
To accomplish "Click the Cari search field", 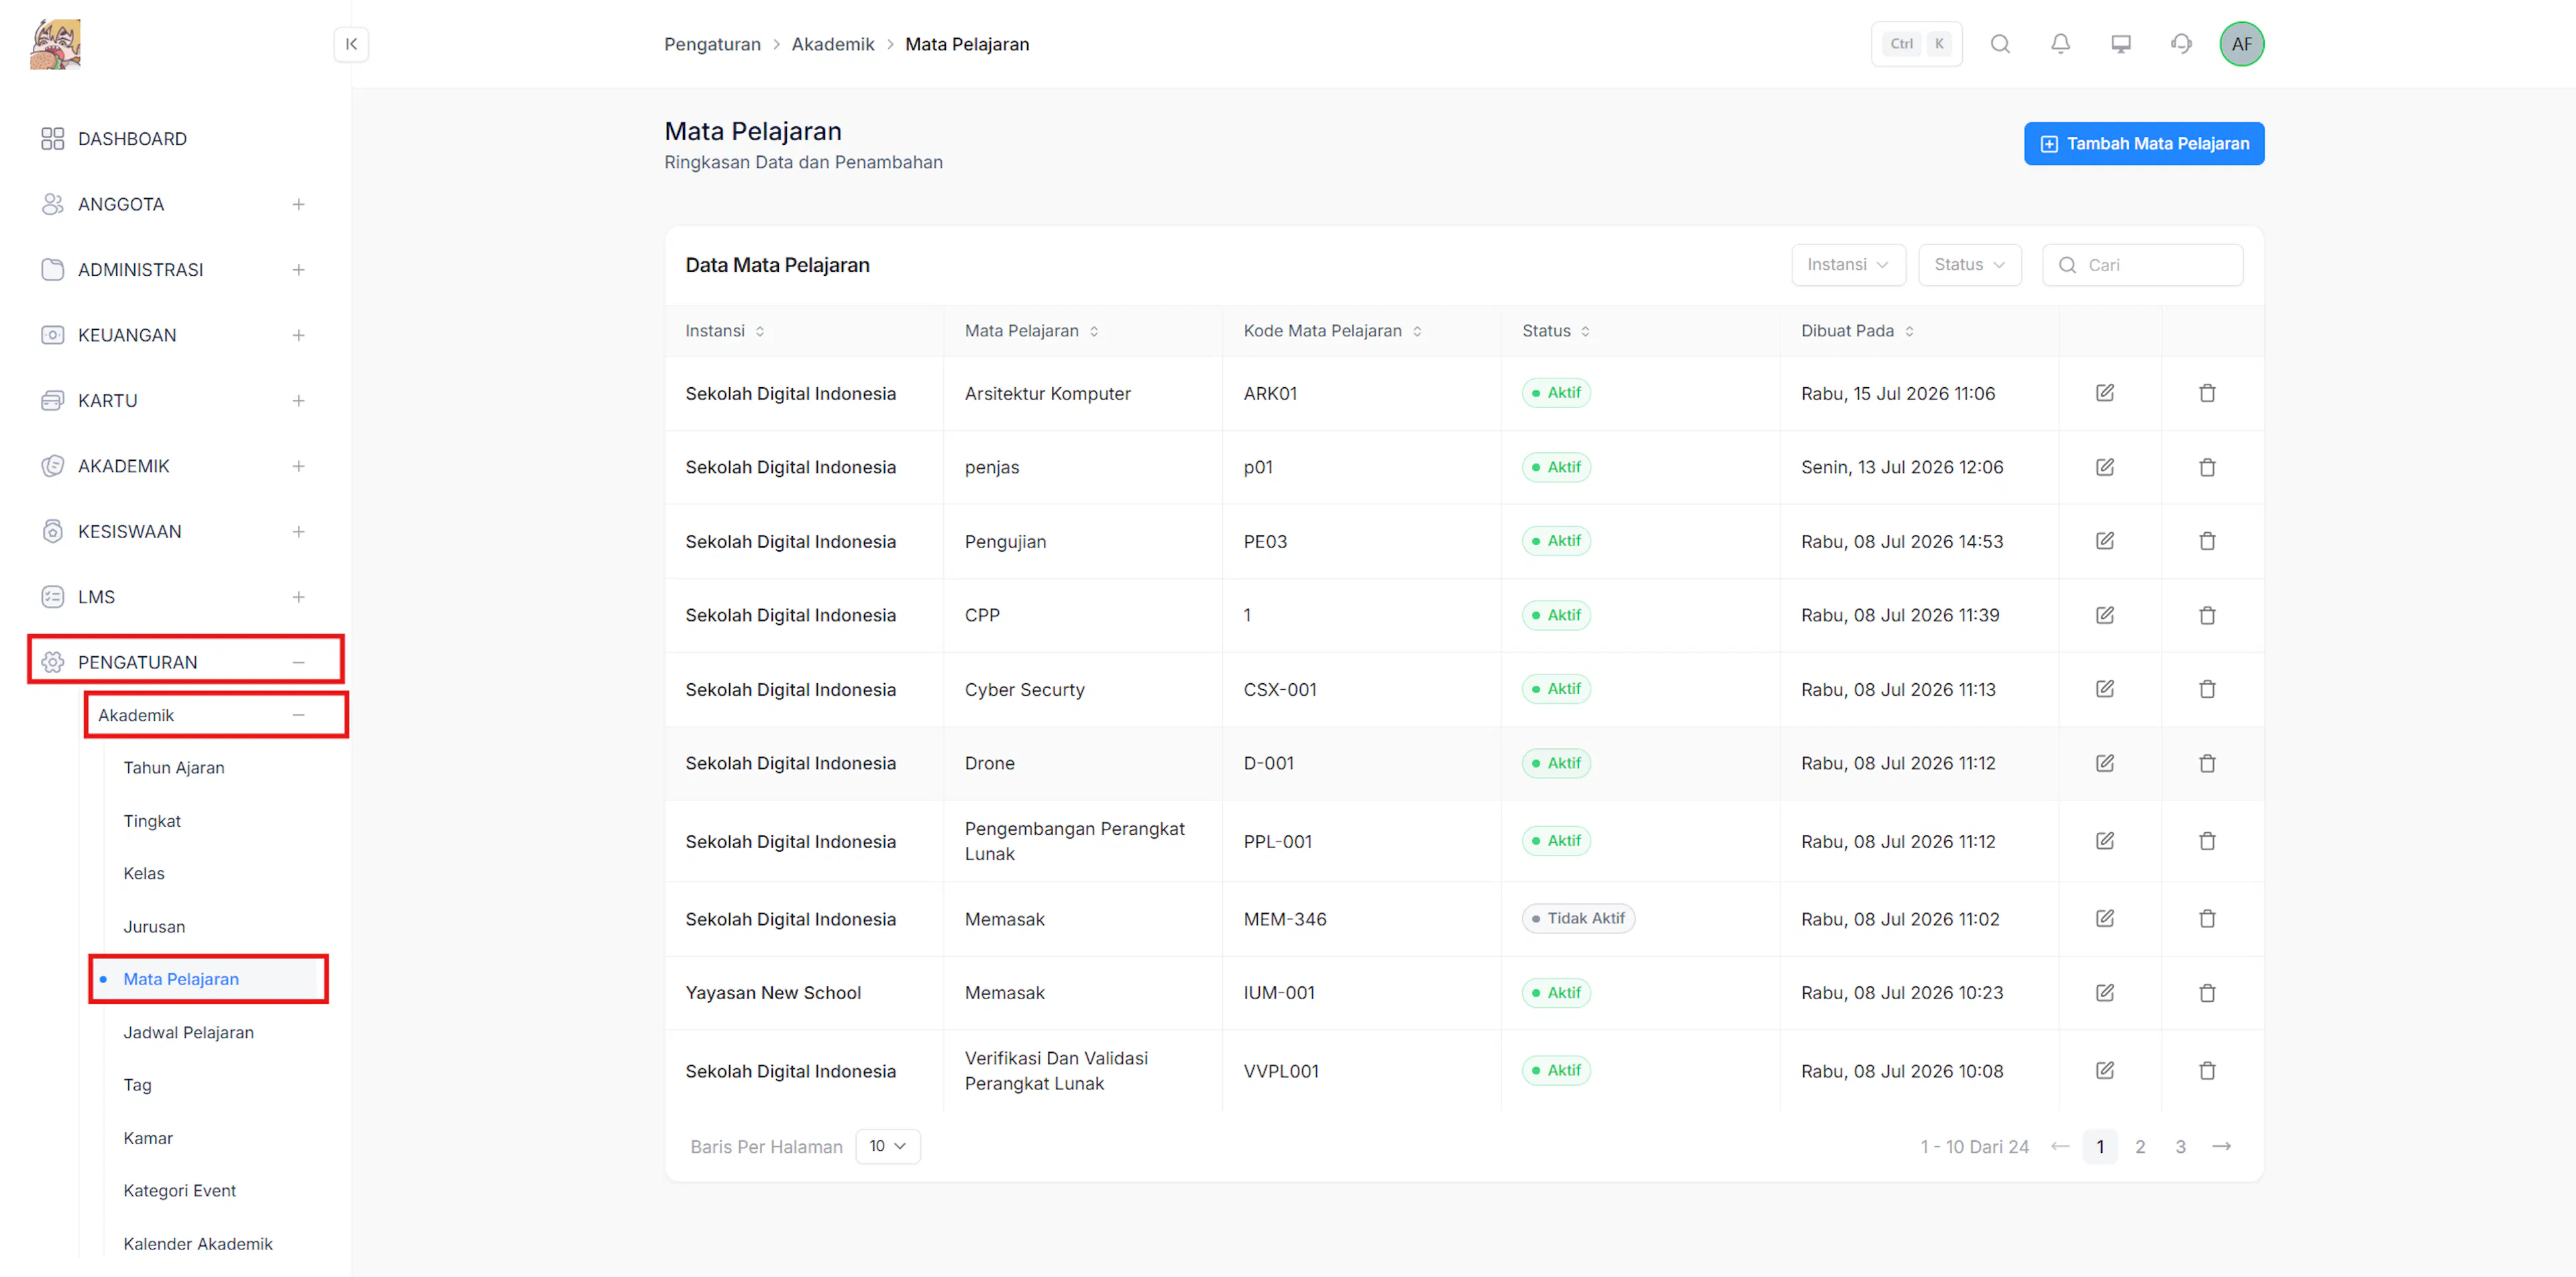I will pos(2142,265).
